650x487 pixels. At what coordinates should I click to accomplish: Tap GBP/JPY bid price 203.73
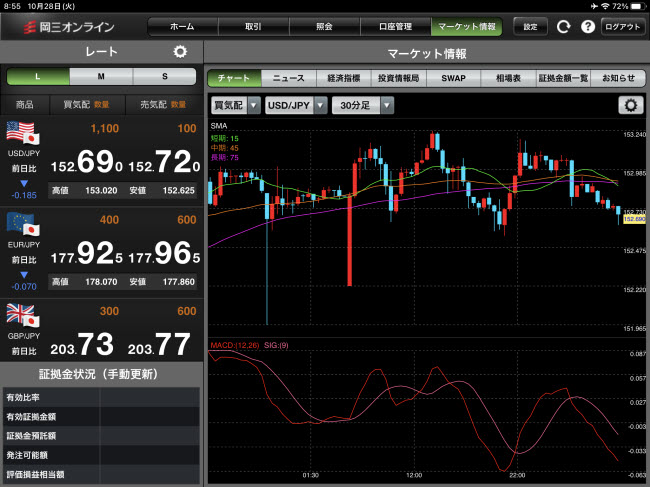(x=82, y=345)
